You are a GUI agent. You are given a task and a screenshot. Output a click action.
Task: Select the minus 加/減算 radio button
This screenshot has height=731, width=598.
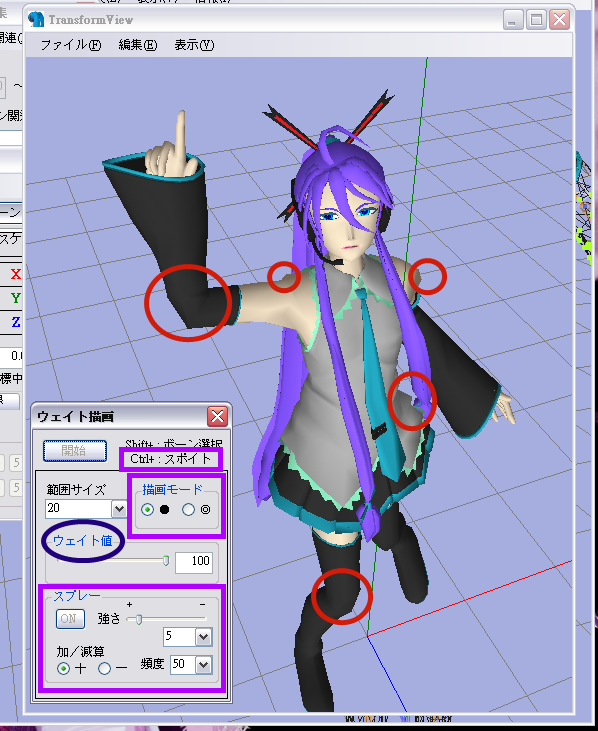(x=104, y=669)
